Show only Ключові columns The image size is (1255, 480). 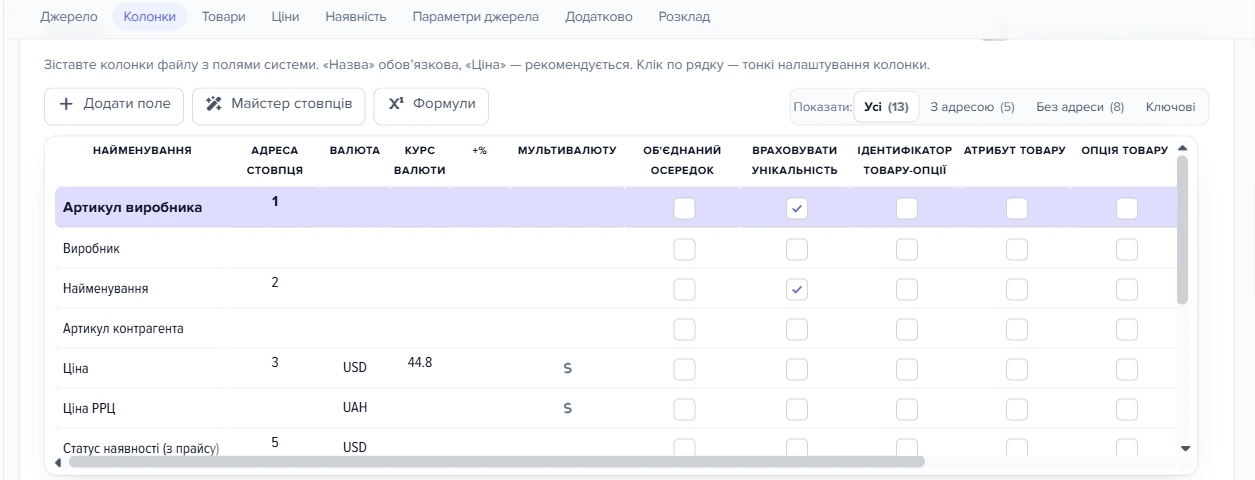[x=1170, y=107]
